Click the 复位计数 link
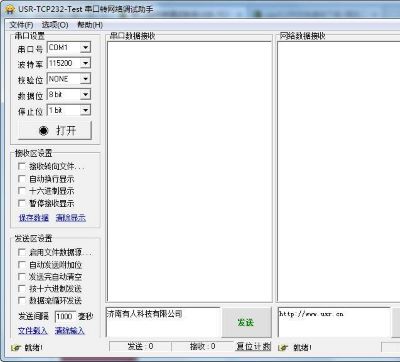Viewport: 400px width, 362px height. (254, 347)
